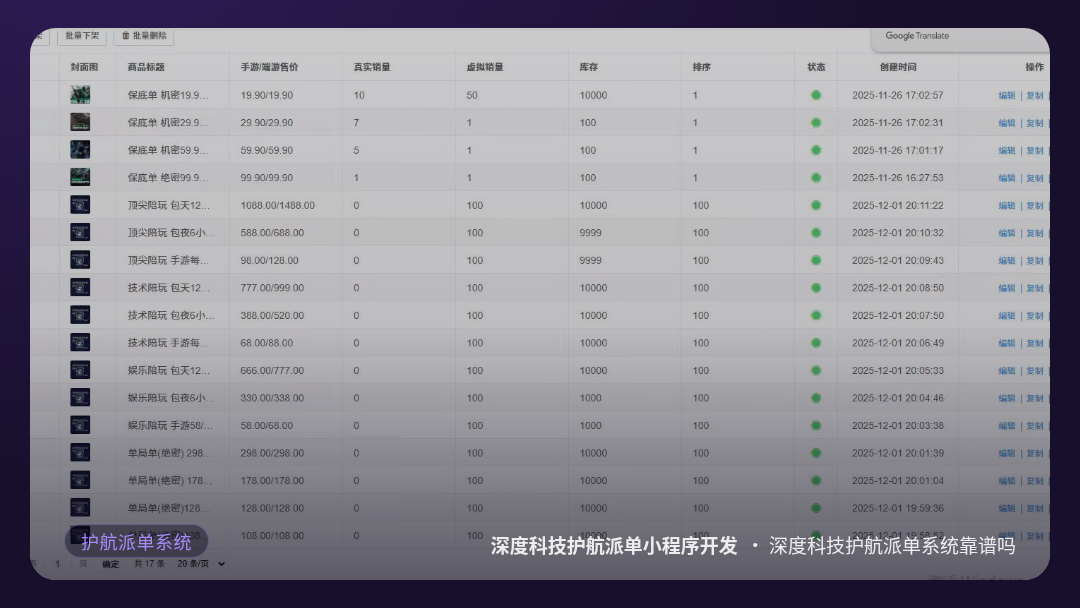Select the price cell 777.00/999.00
1080x608 pixels.
272,288
